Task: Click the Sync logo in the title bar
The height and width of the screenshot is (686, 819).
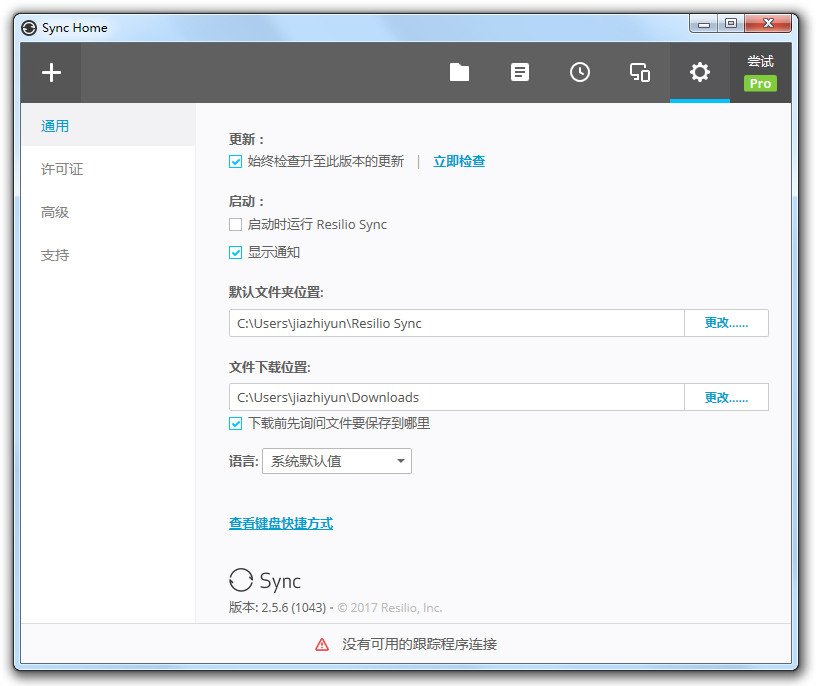Action: pos(28,27)
